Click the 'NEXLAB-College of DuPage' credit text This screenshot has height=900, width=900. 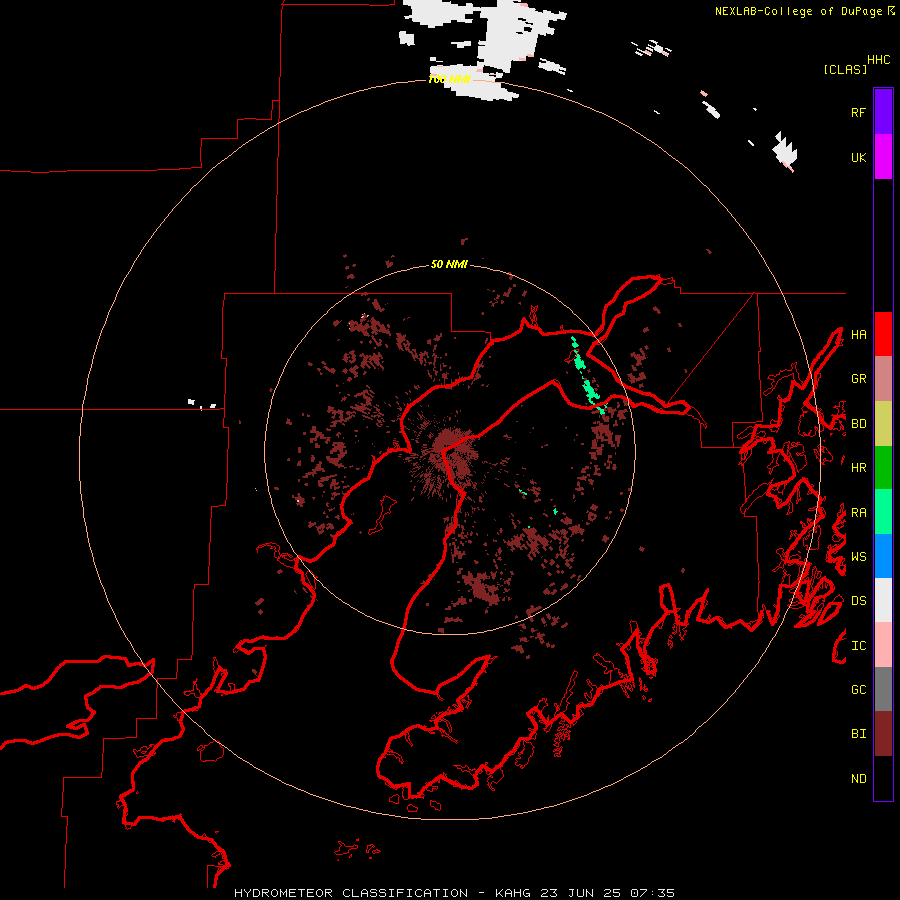[798, 11]
